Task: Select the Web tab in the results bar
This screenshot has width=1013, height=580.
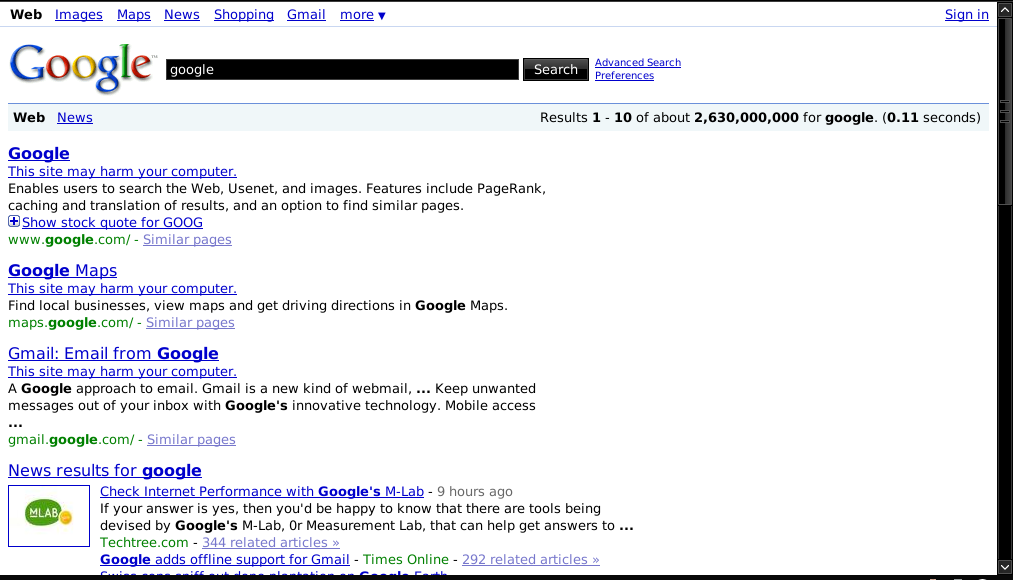Action: (29, 118)
